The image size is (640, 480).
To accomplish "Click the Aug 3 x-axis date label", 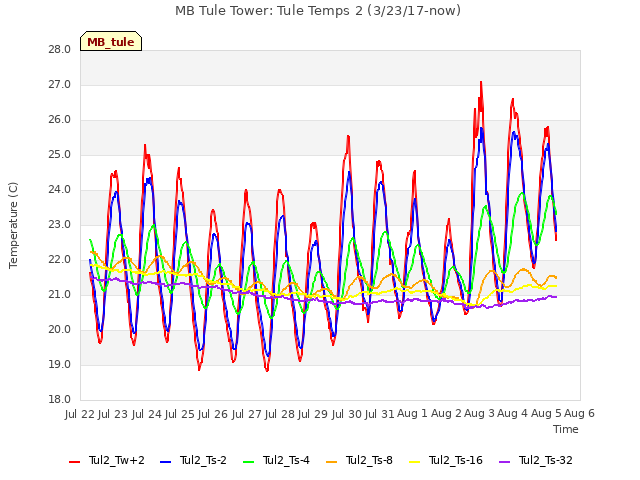I will (x=479, y=414).
